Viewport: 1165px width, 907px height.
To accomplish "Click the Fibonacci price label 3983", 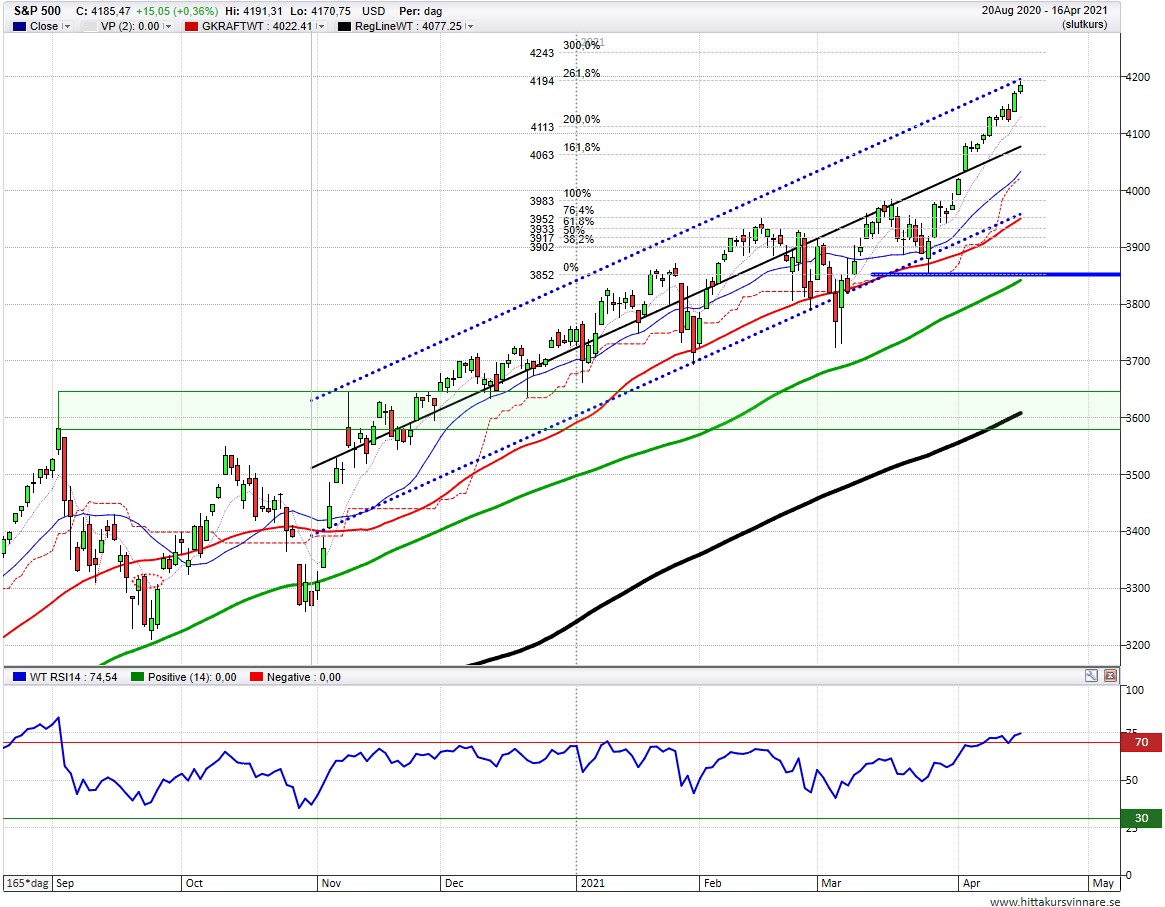I will click(542, 201).
